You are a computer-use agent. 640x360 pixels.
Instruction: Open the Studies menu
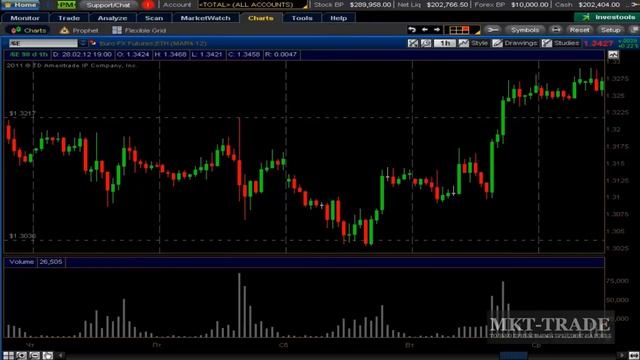pos(561,43)
